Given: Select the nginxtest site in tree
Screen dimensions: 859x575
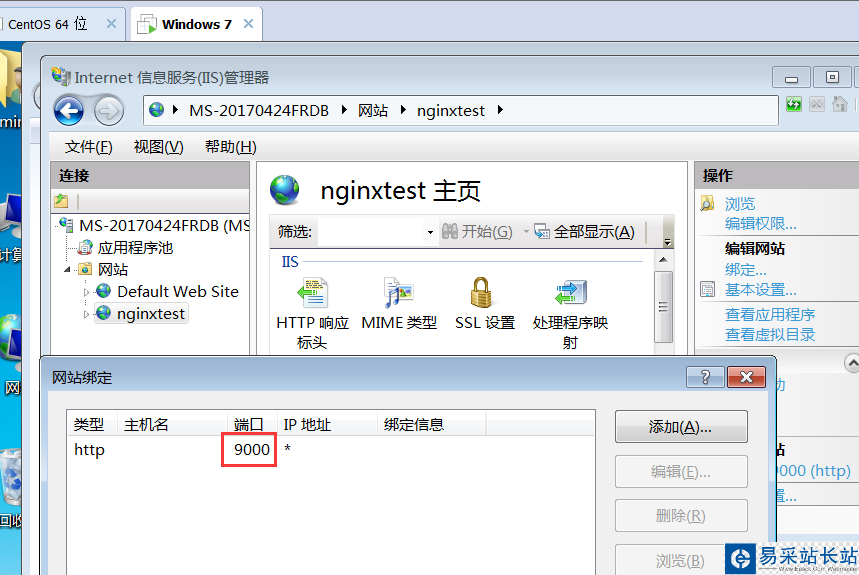Looking at the screenshot, I should pyautogui.click(x=151, y=313).
